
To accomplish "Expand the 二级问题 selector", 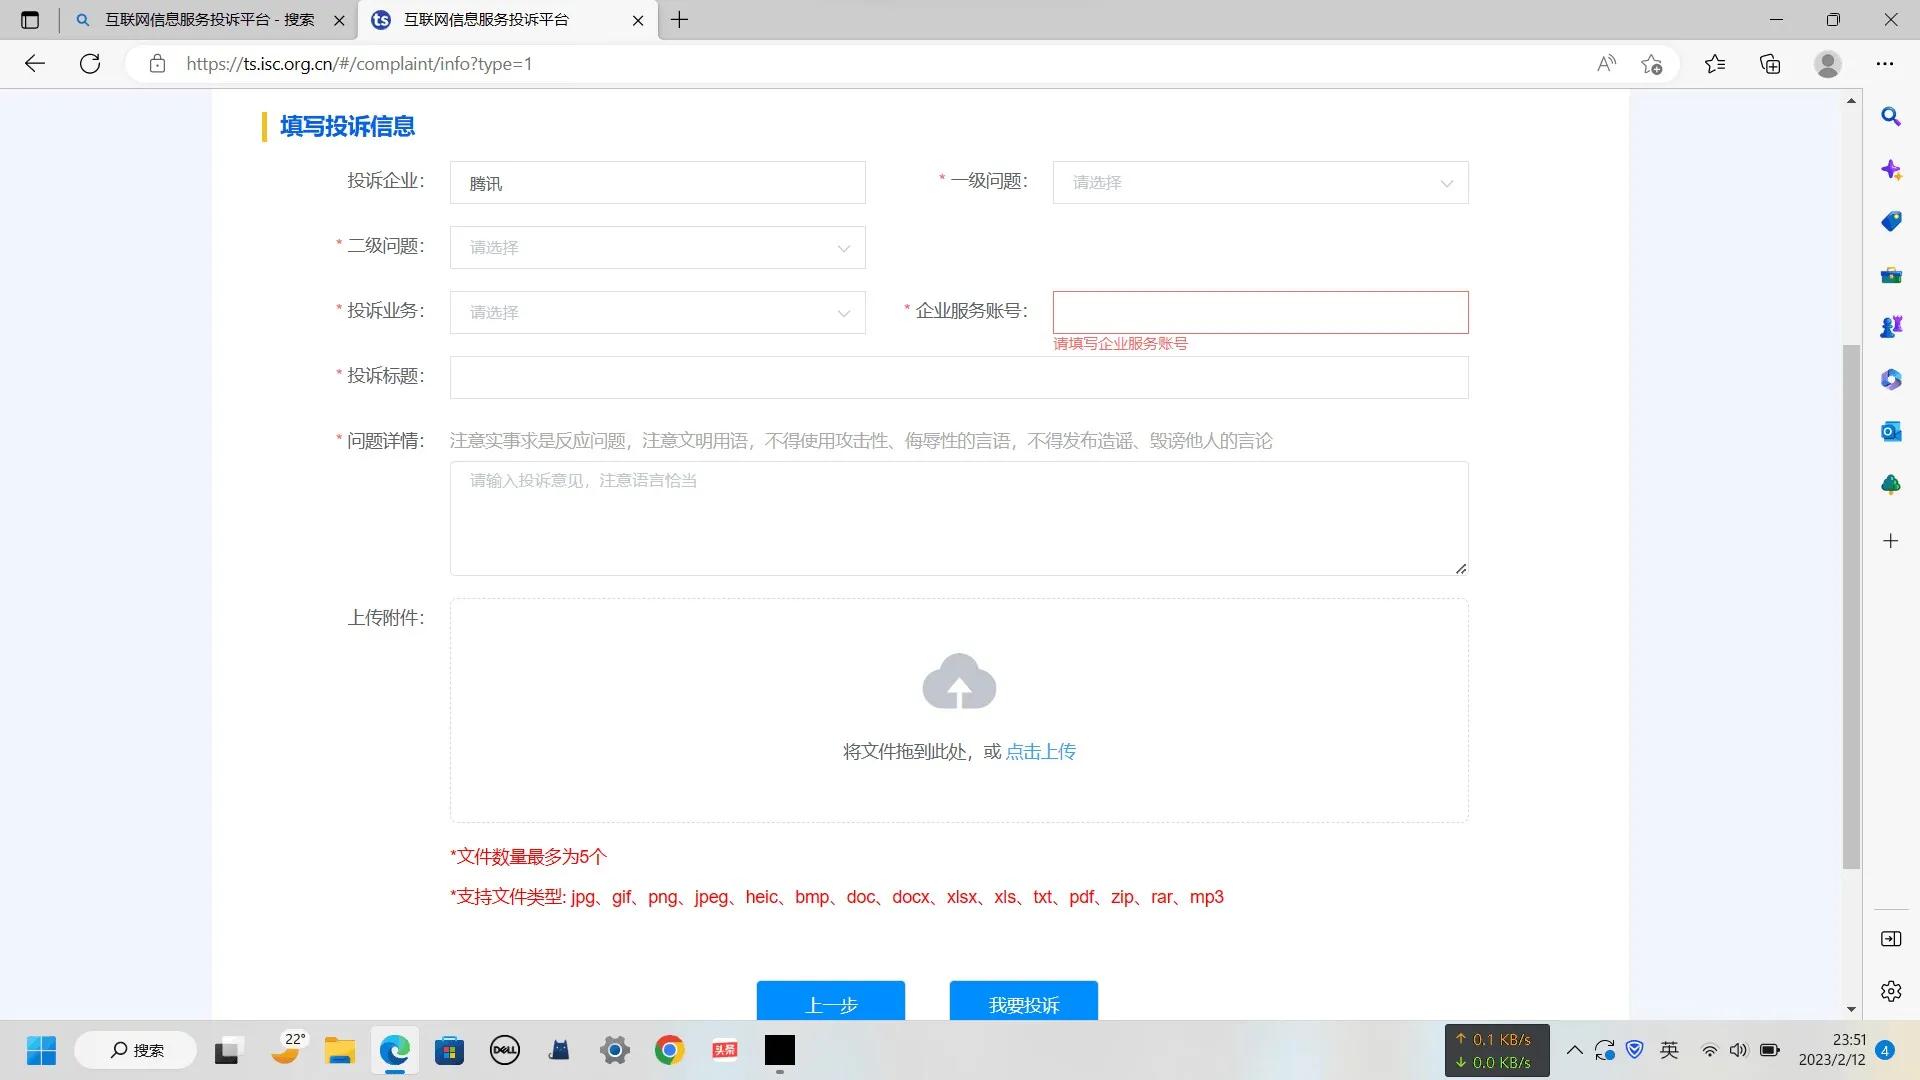I will tap(657, 247).
